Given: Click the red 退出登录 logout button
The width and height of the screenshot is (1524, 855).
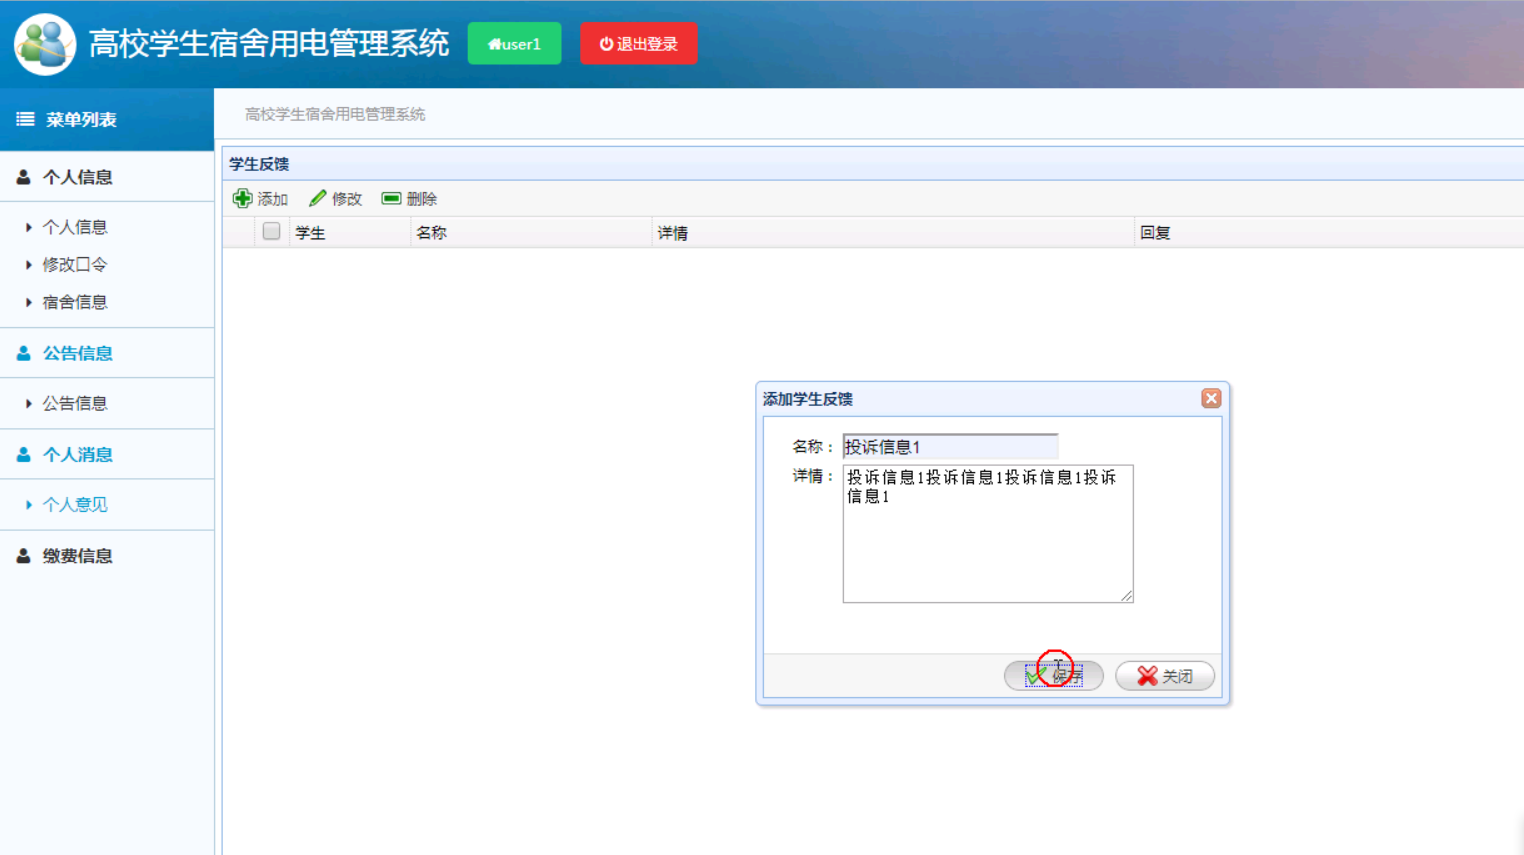Looking at the screenshot, I should pos(638,44).
